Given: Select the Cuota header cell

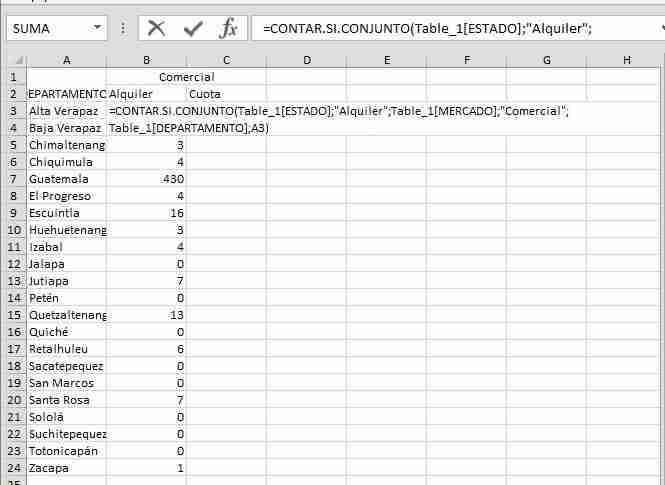Looking at the screenshot, I should coord(226,94).
